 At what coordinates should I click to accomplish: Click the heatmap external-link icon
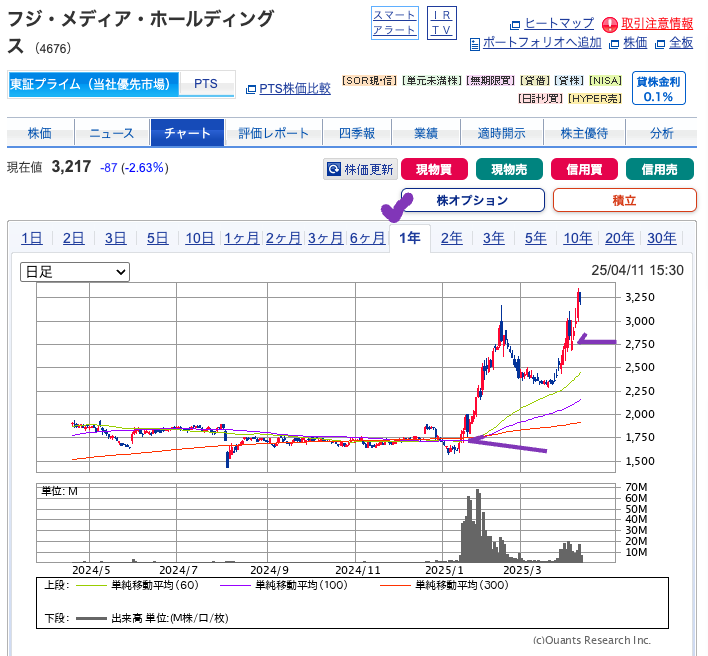click(515, 25)
